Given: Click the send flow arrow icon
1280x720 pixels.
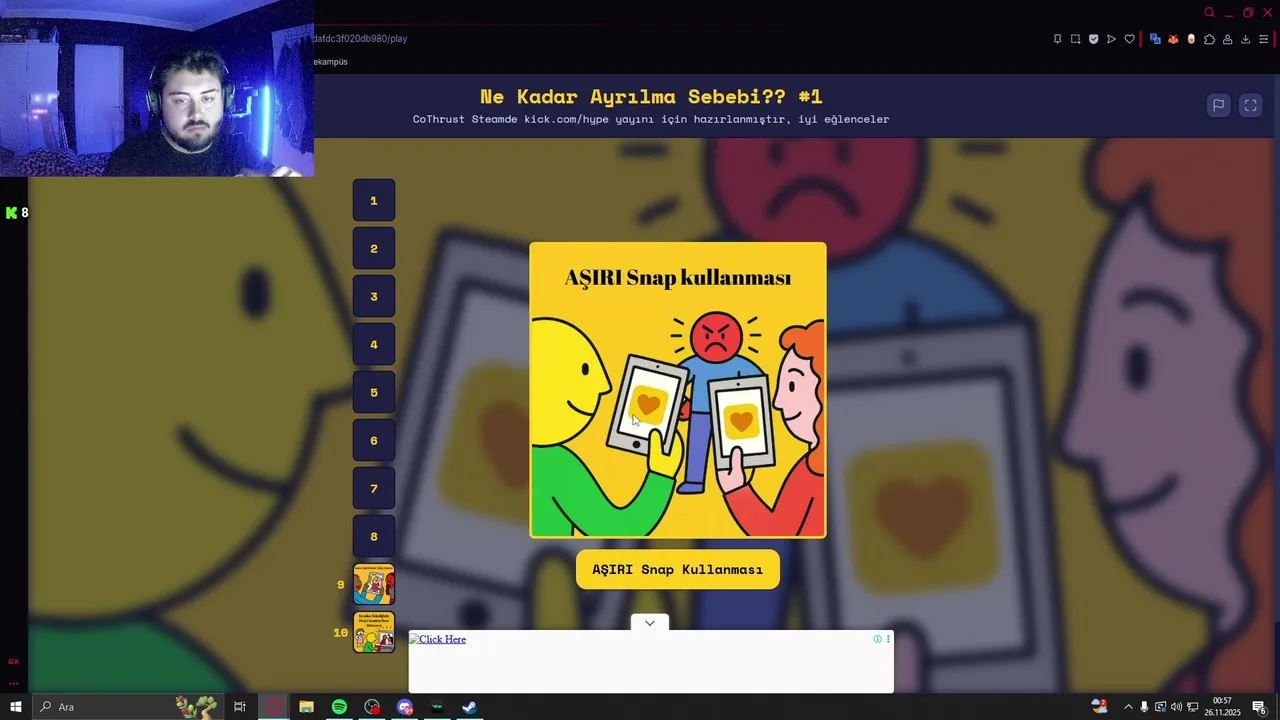Looking at the screenshot, I should (1111, 39).
